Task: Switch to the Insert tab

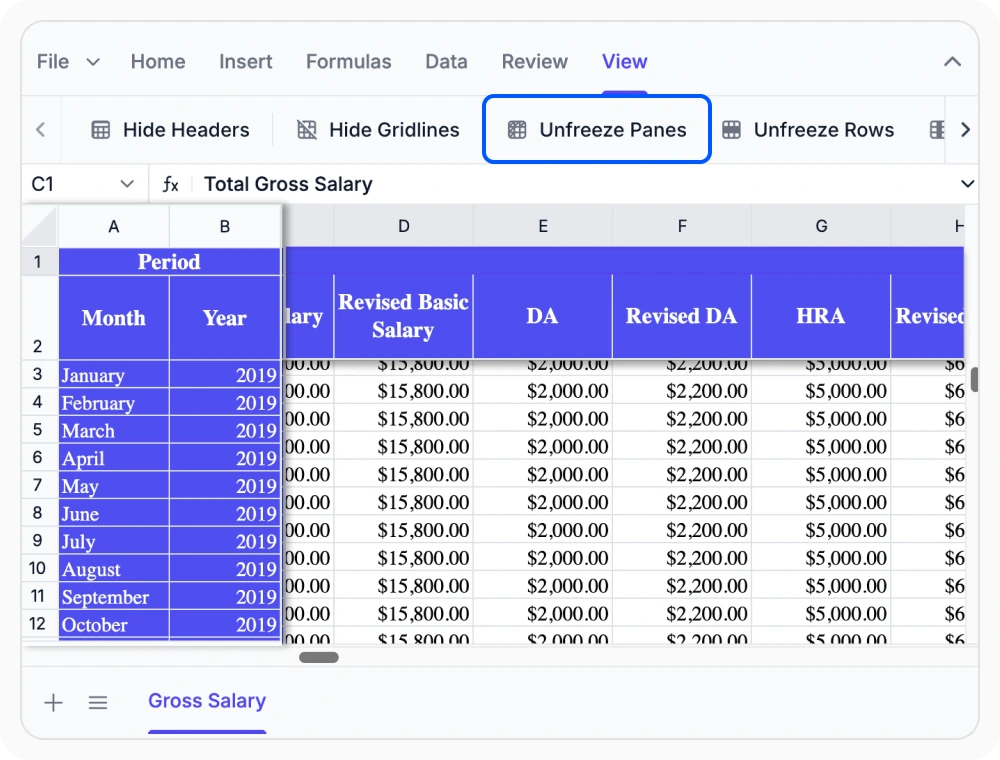Action: pyautogui.click(x=246, y=62)
